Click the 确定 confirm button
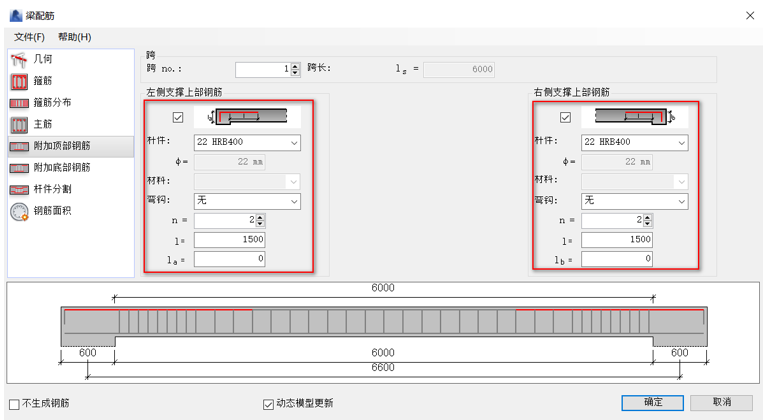The image size is (769, 420). pos(653,402)
